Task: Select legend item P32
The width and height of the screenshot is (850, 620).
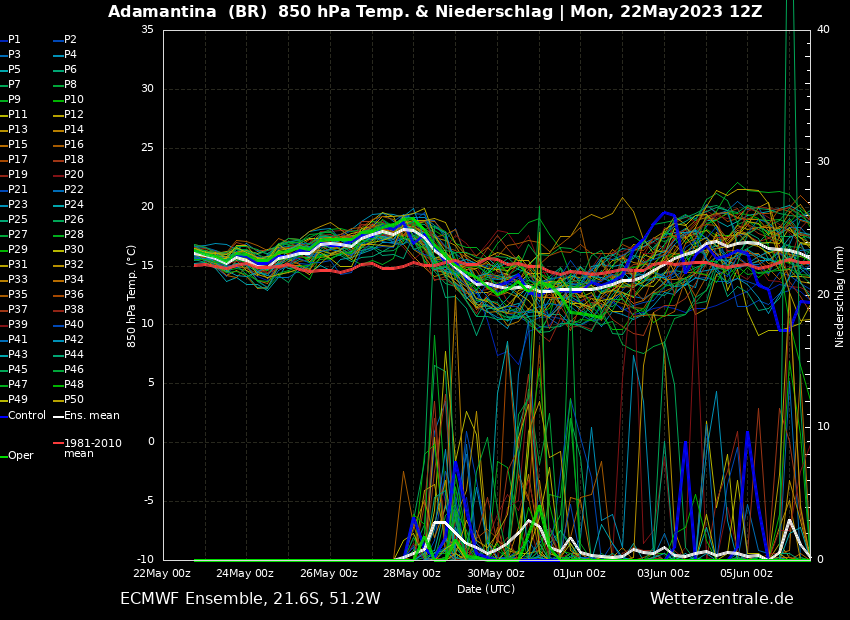Action: pyautogui.click(x=68, y=264)
